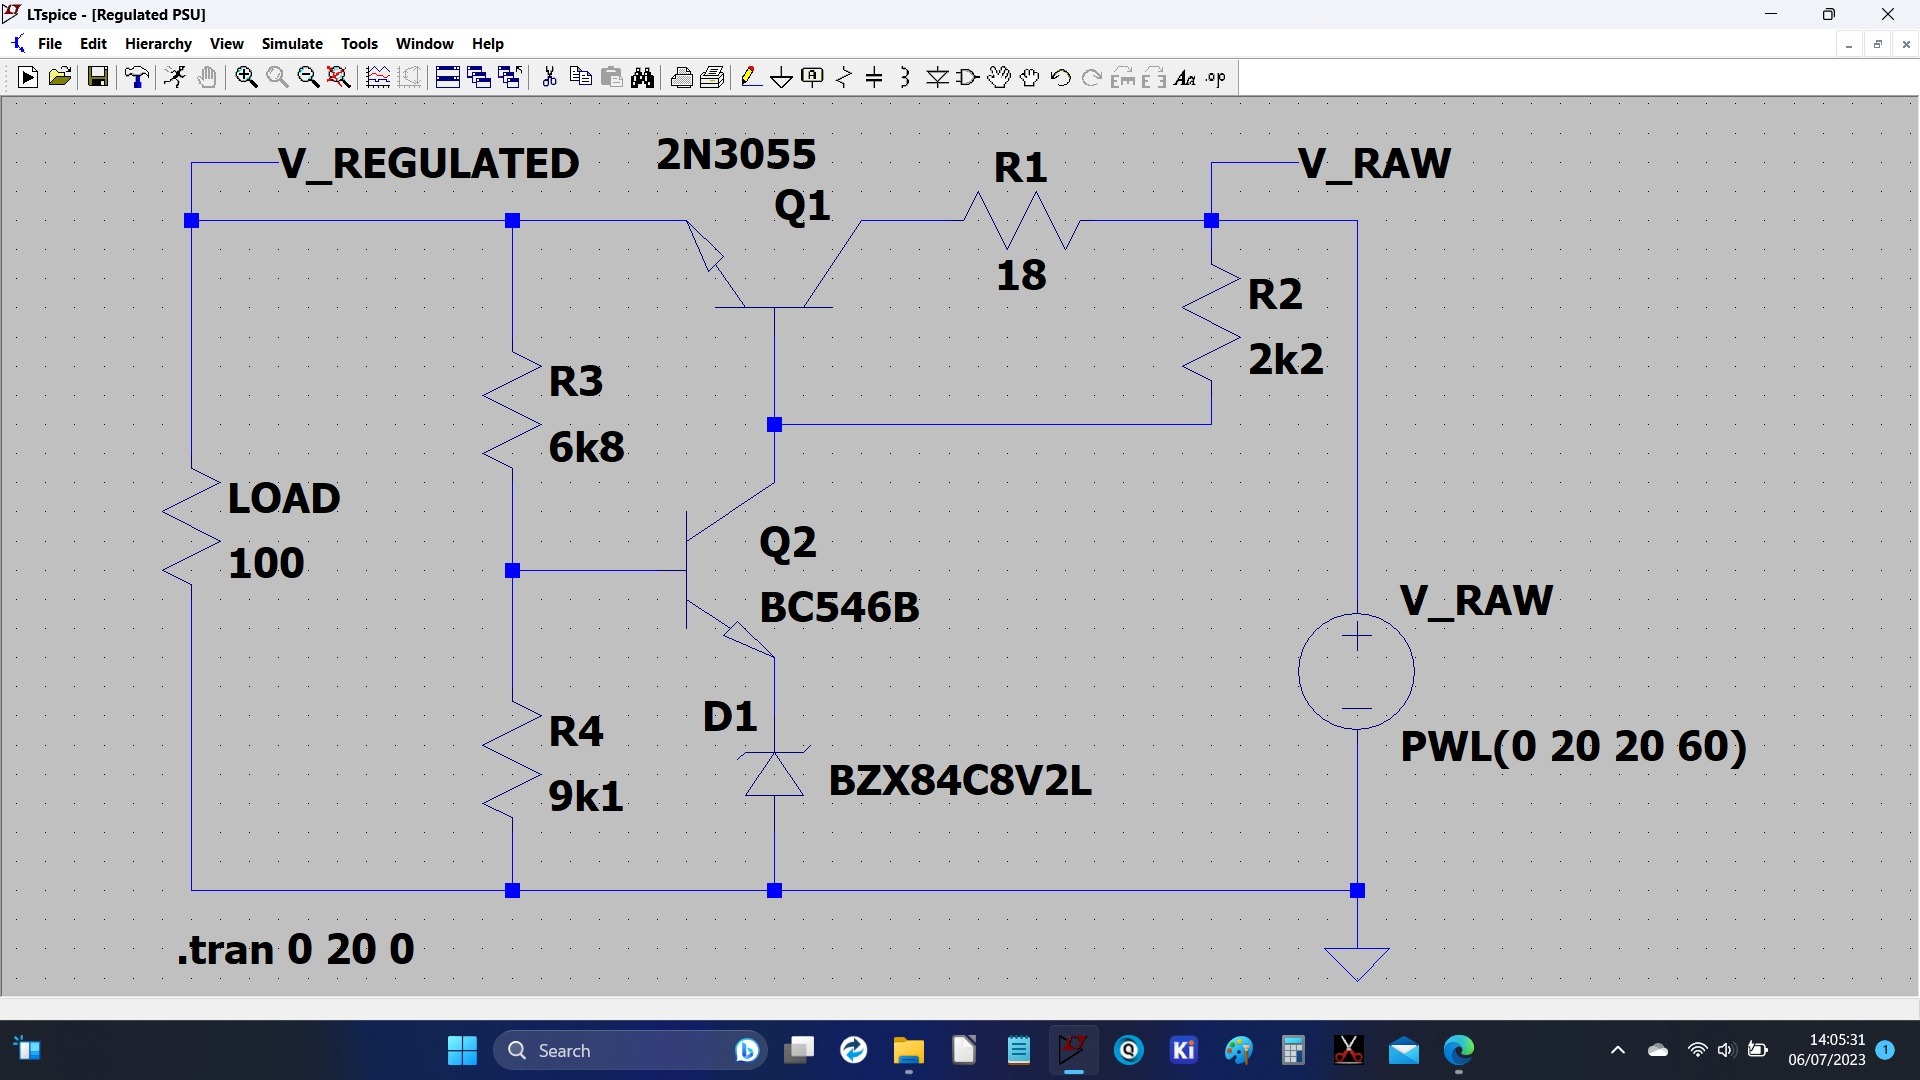Click the R2 value 2k2
Screen dimensions: 1920x1080
pyautogui.click(x=1286, y=359)
